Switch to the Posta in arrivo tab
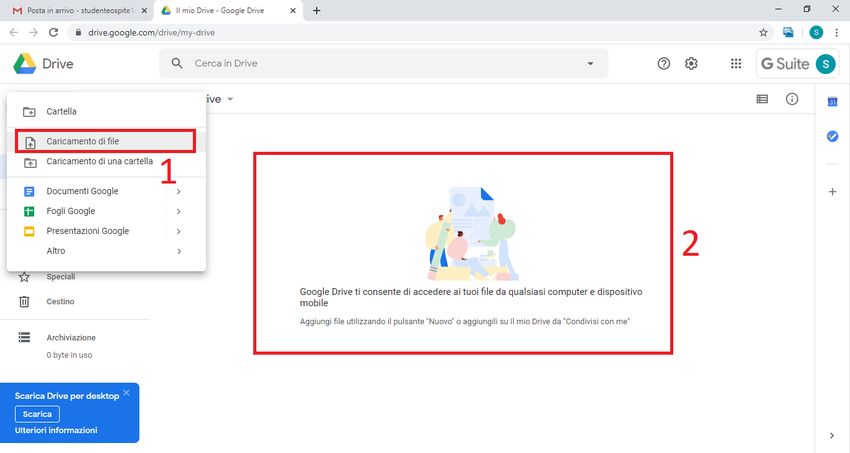The width and height of the screenshot is (850, 453). pyautogui.click(x=75, y=10)
